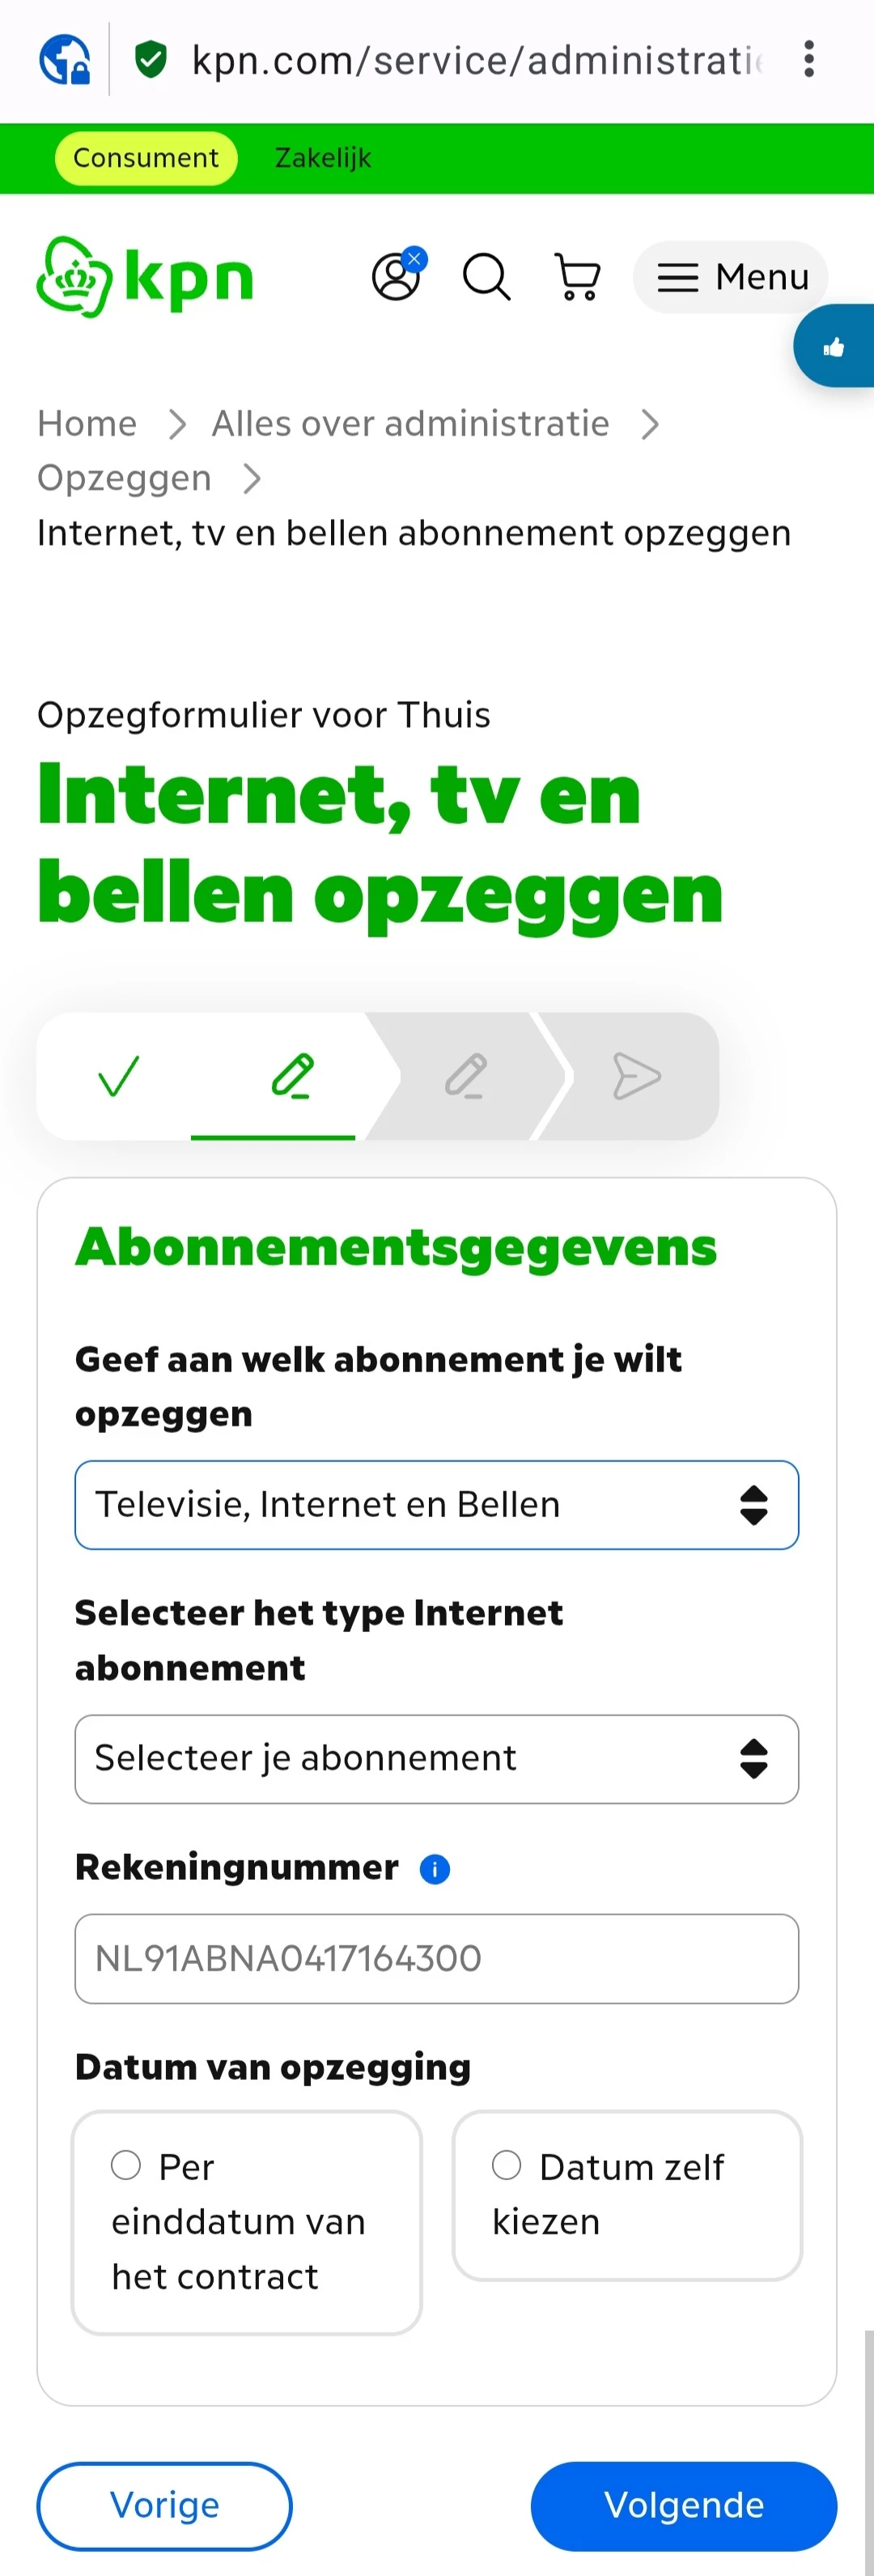
Task: Open the account profile icon
Action: click(397, 276)
